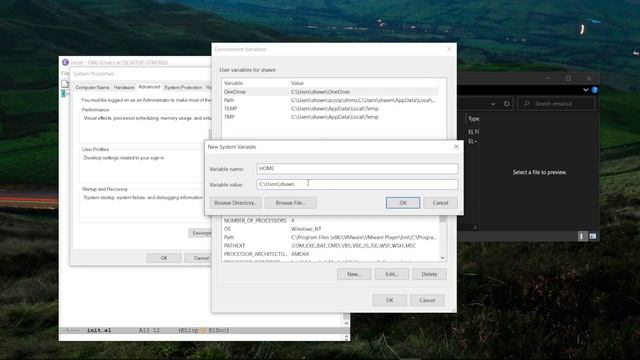Cancel the New System Variable dialog
The width and height of the screenshot is (640, 360).
pos(440,203)
